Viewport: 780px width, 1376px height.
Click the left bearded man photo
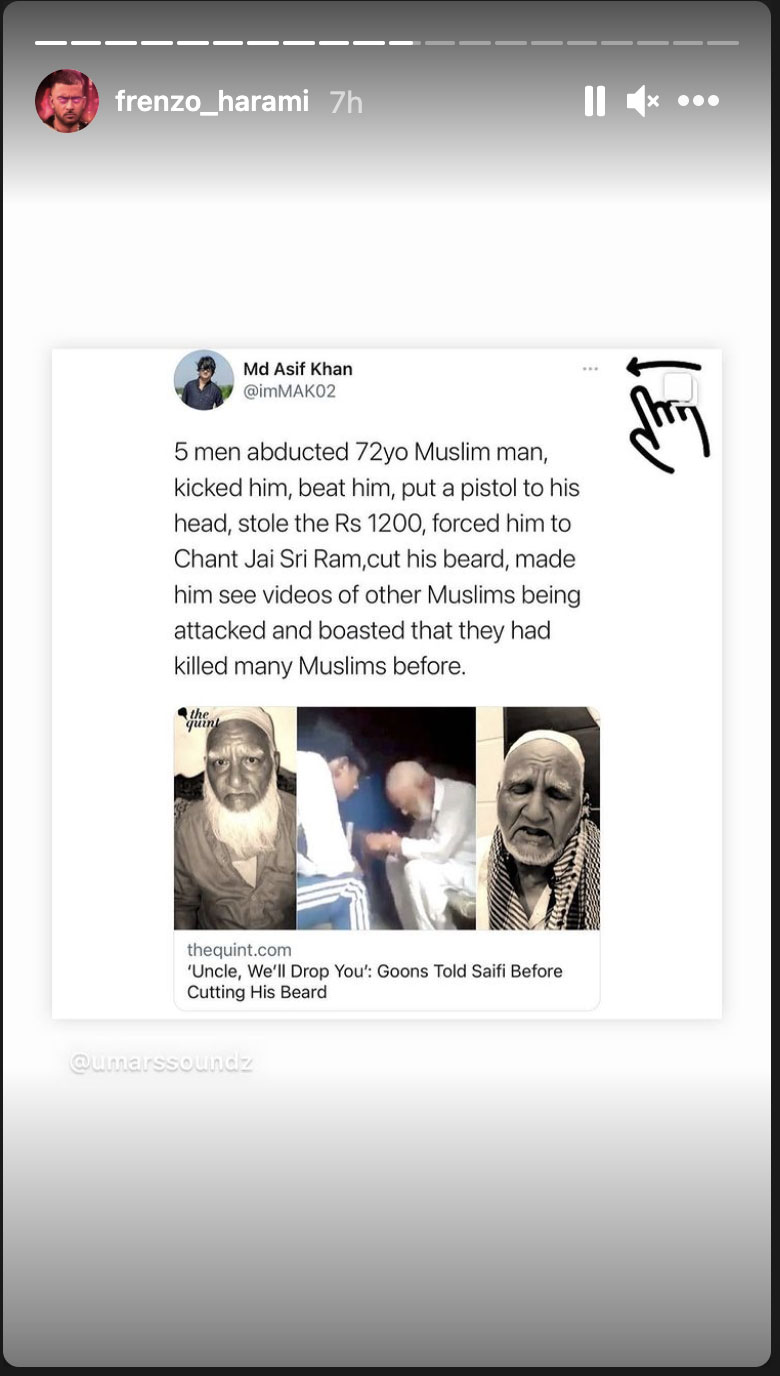[235, 818]
